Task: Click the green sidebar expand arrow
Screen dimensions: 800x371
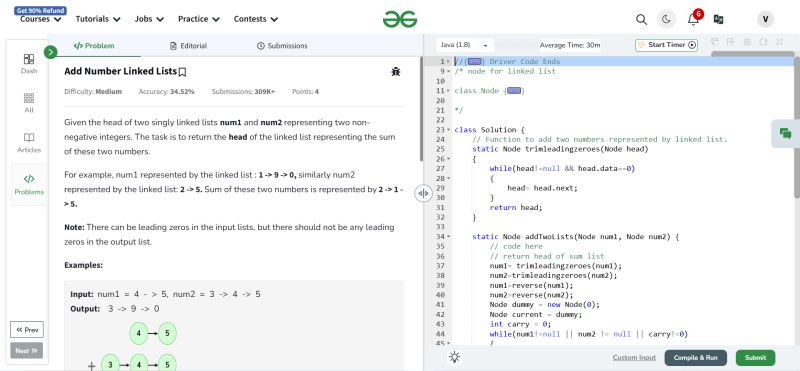Action: 51,52
